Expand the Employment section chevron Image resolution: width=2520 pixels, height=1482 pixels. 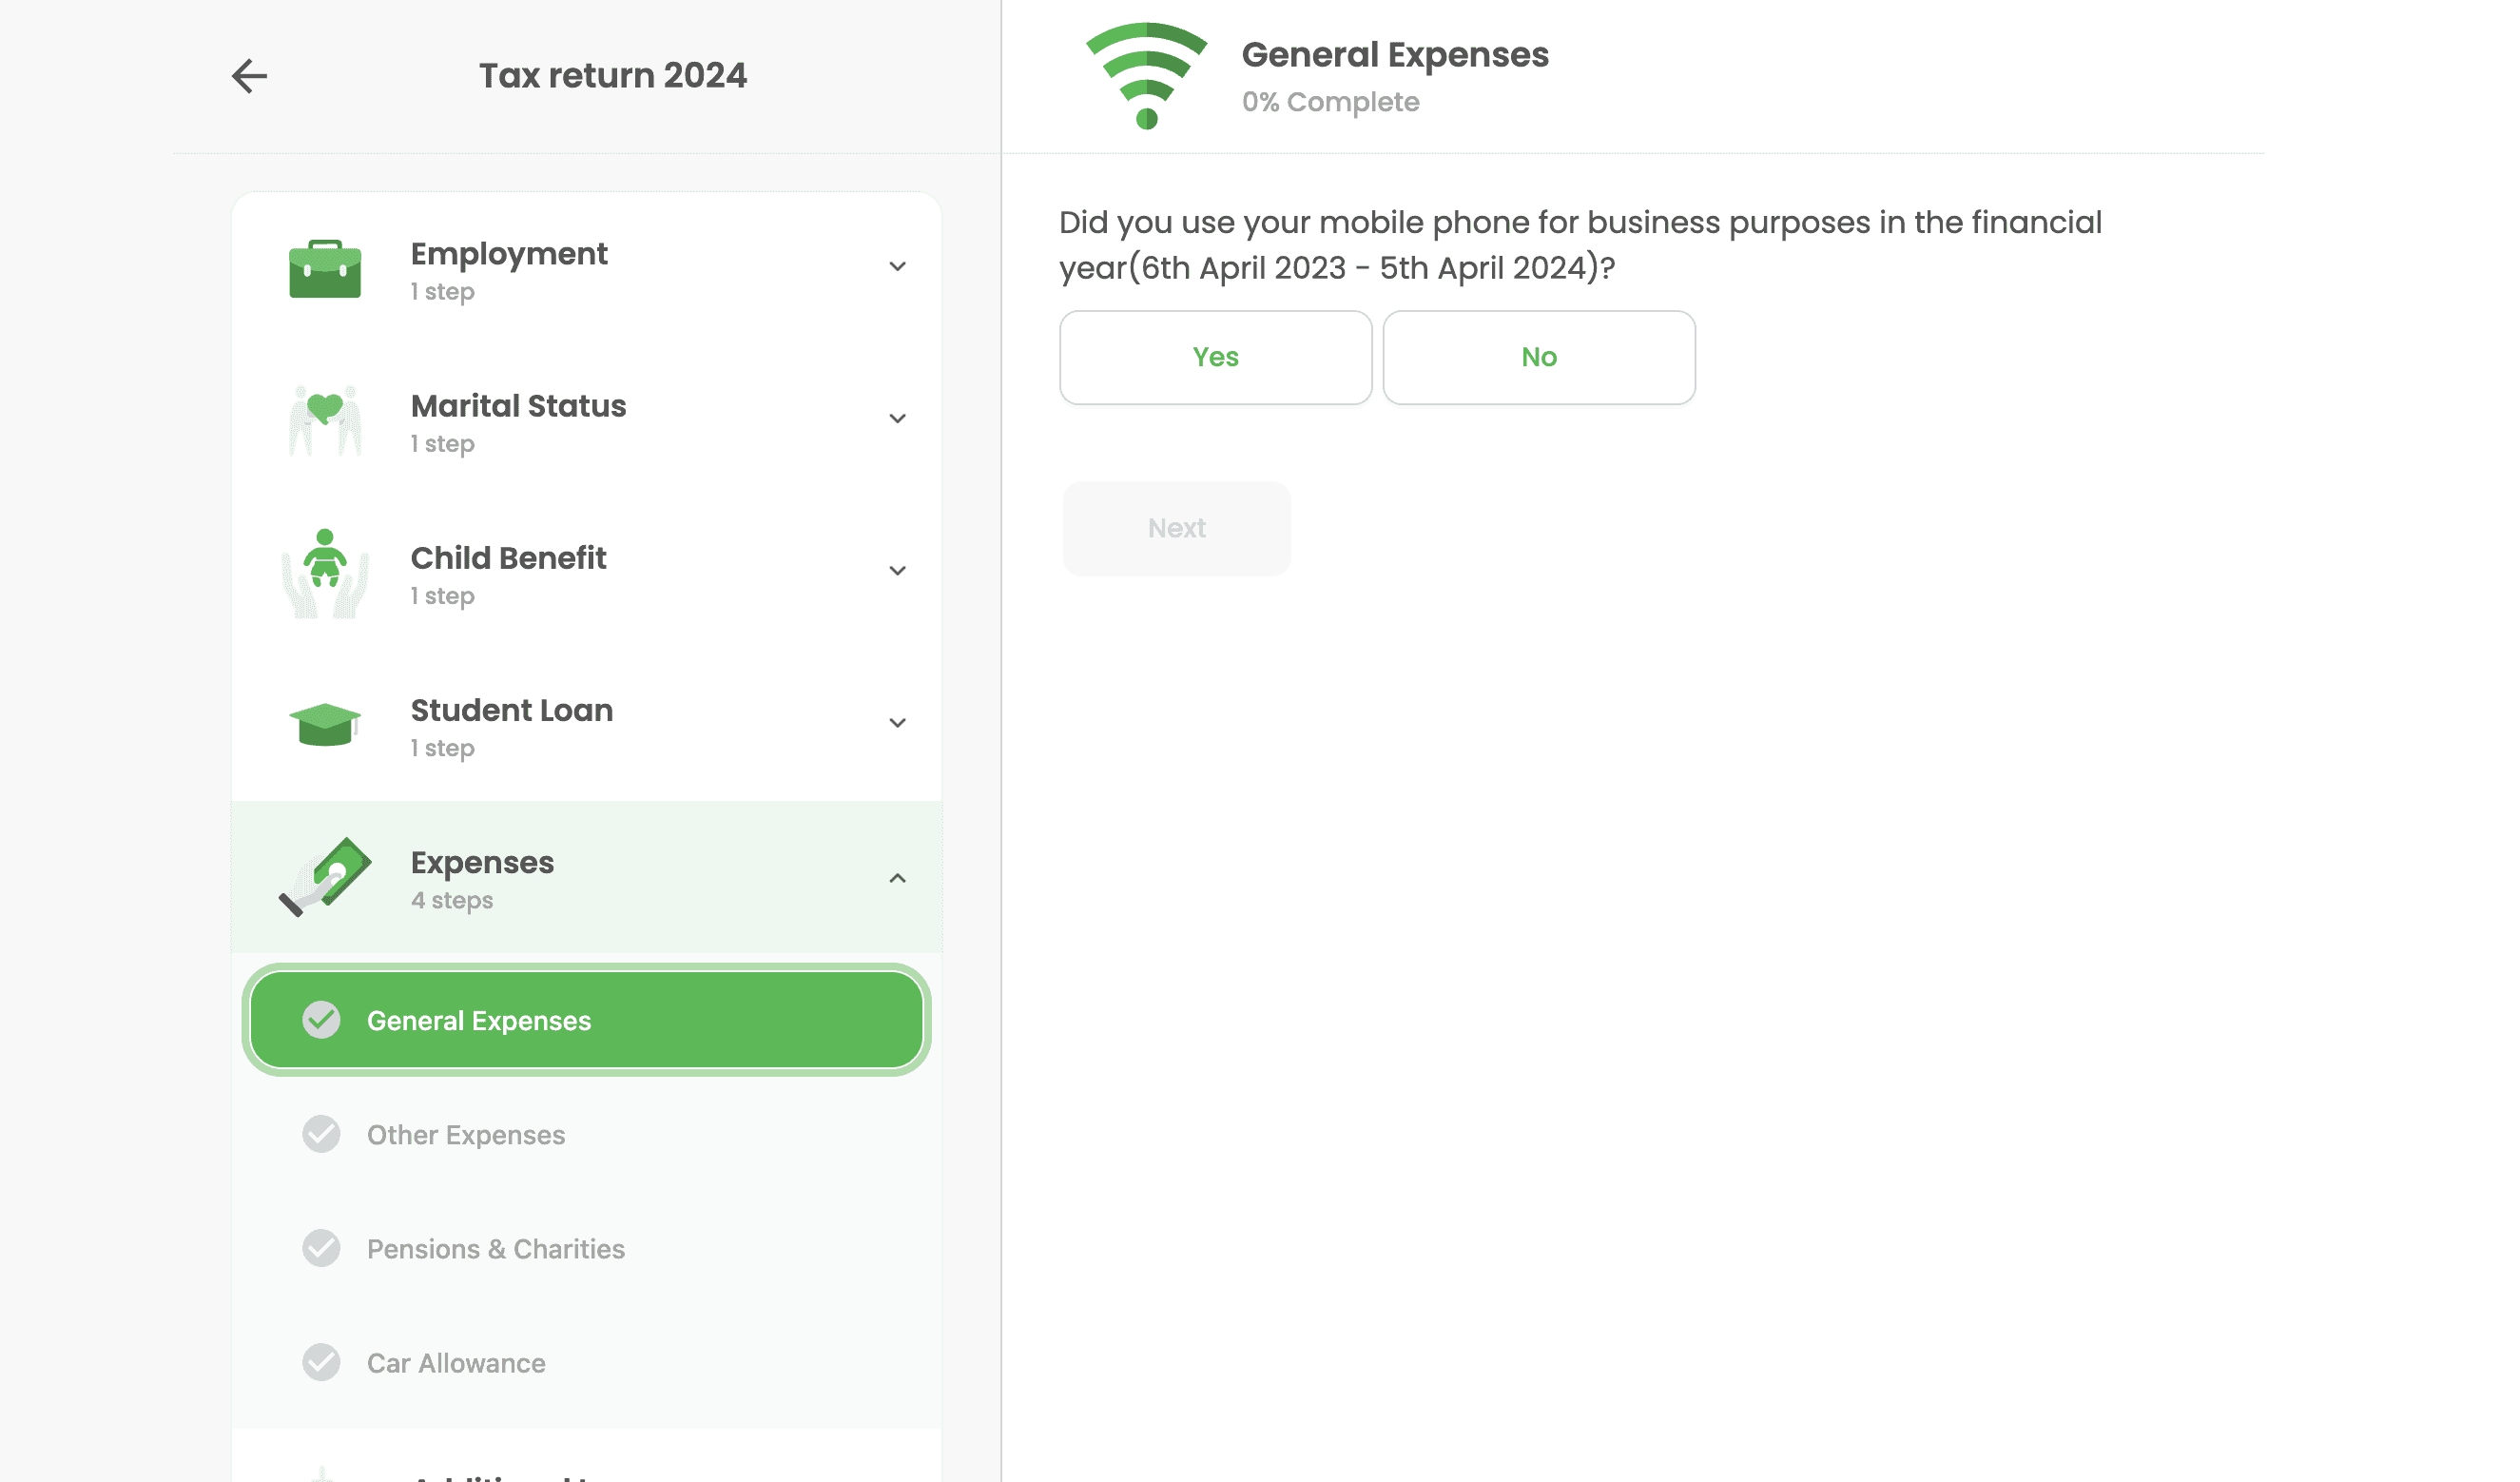tap(897, 267)
